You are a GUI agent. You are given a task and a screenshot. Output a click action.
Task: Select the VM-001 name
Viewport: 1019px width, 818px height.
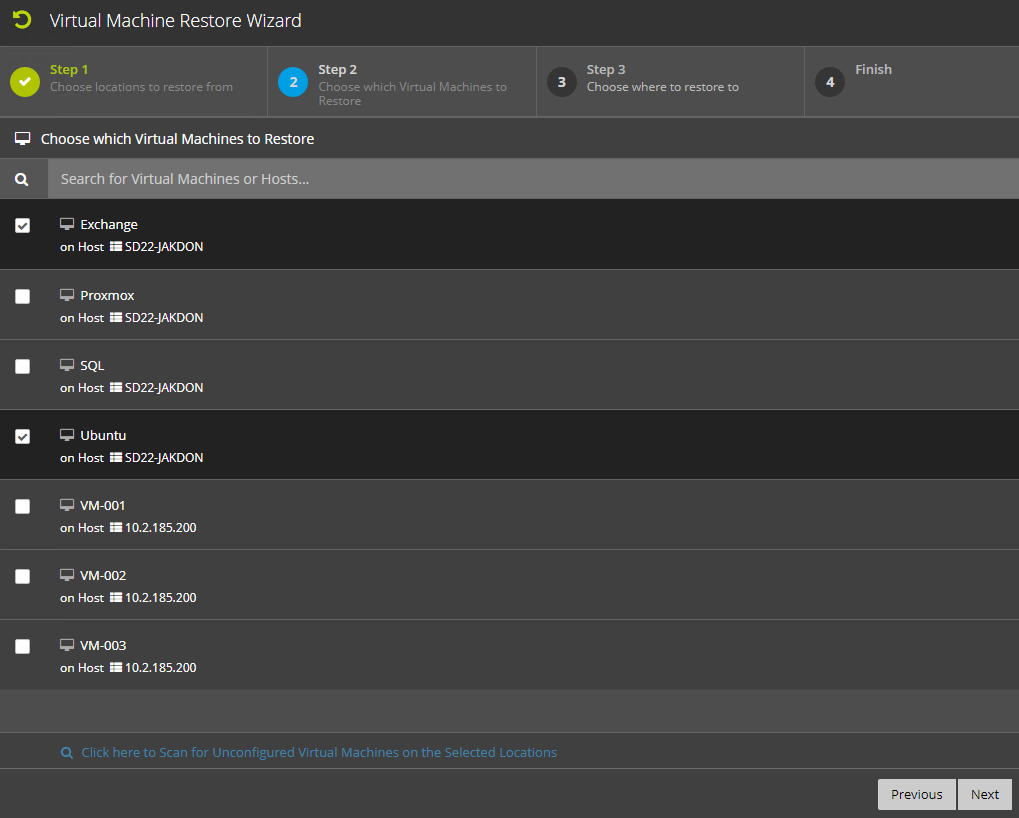click(103, 505)
